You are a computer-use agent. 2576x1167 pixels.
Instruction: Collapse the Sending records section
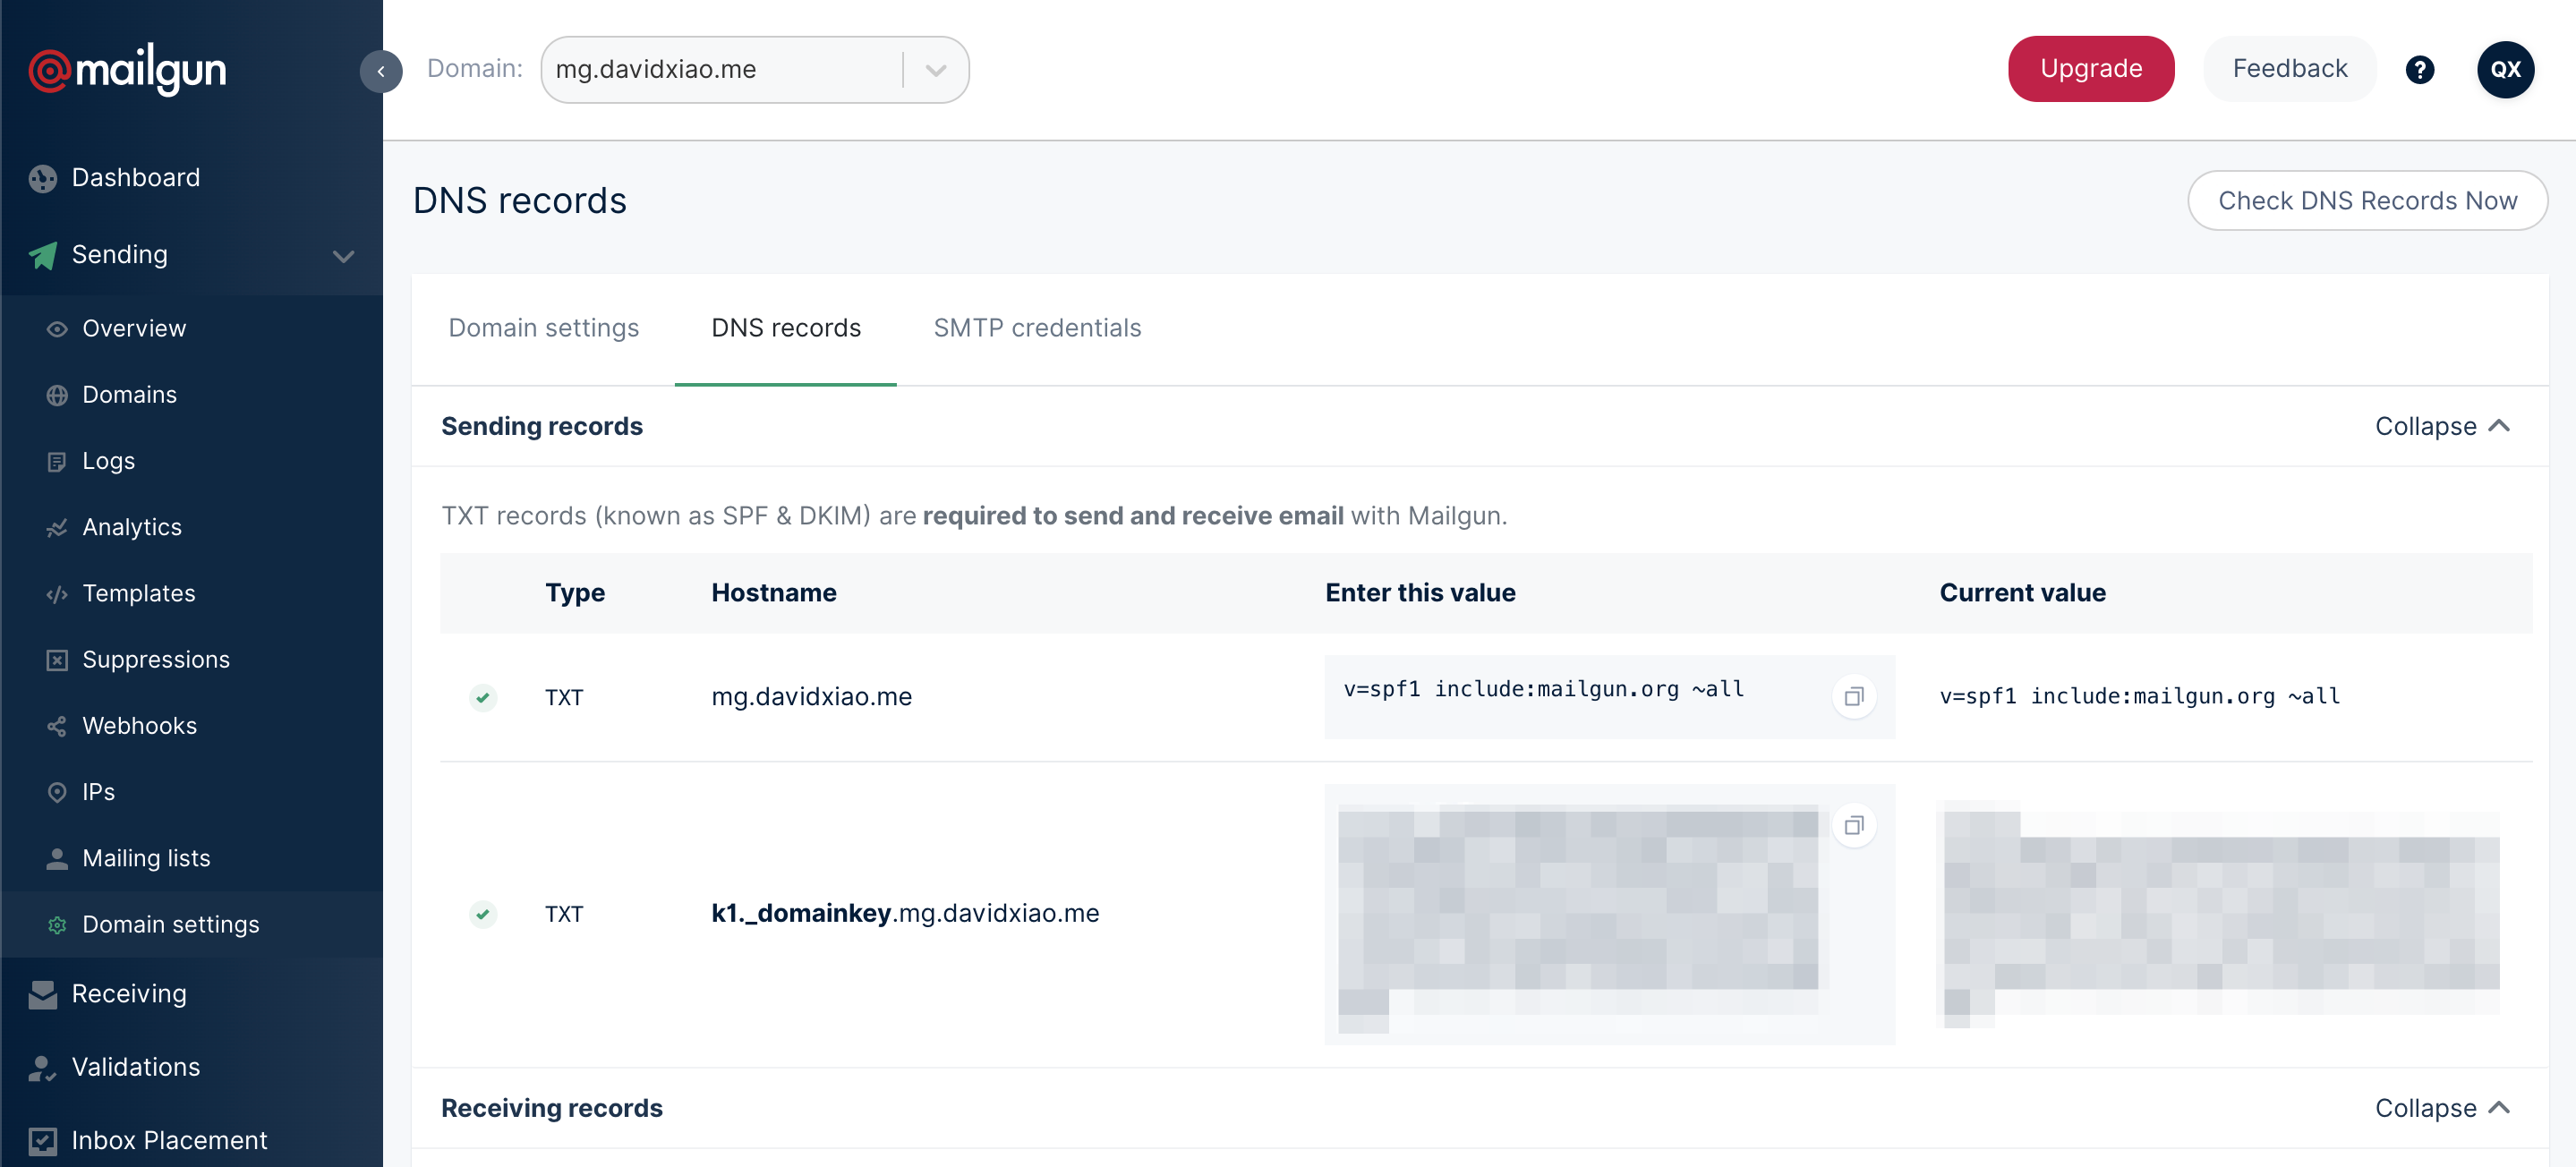pos(2442,426)
